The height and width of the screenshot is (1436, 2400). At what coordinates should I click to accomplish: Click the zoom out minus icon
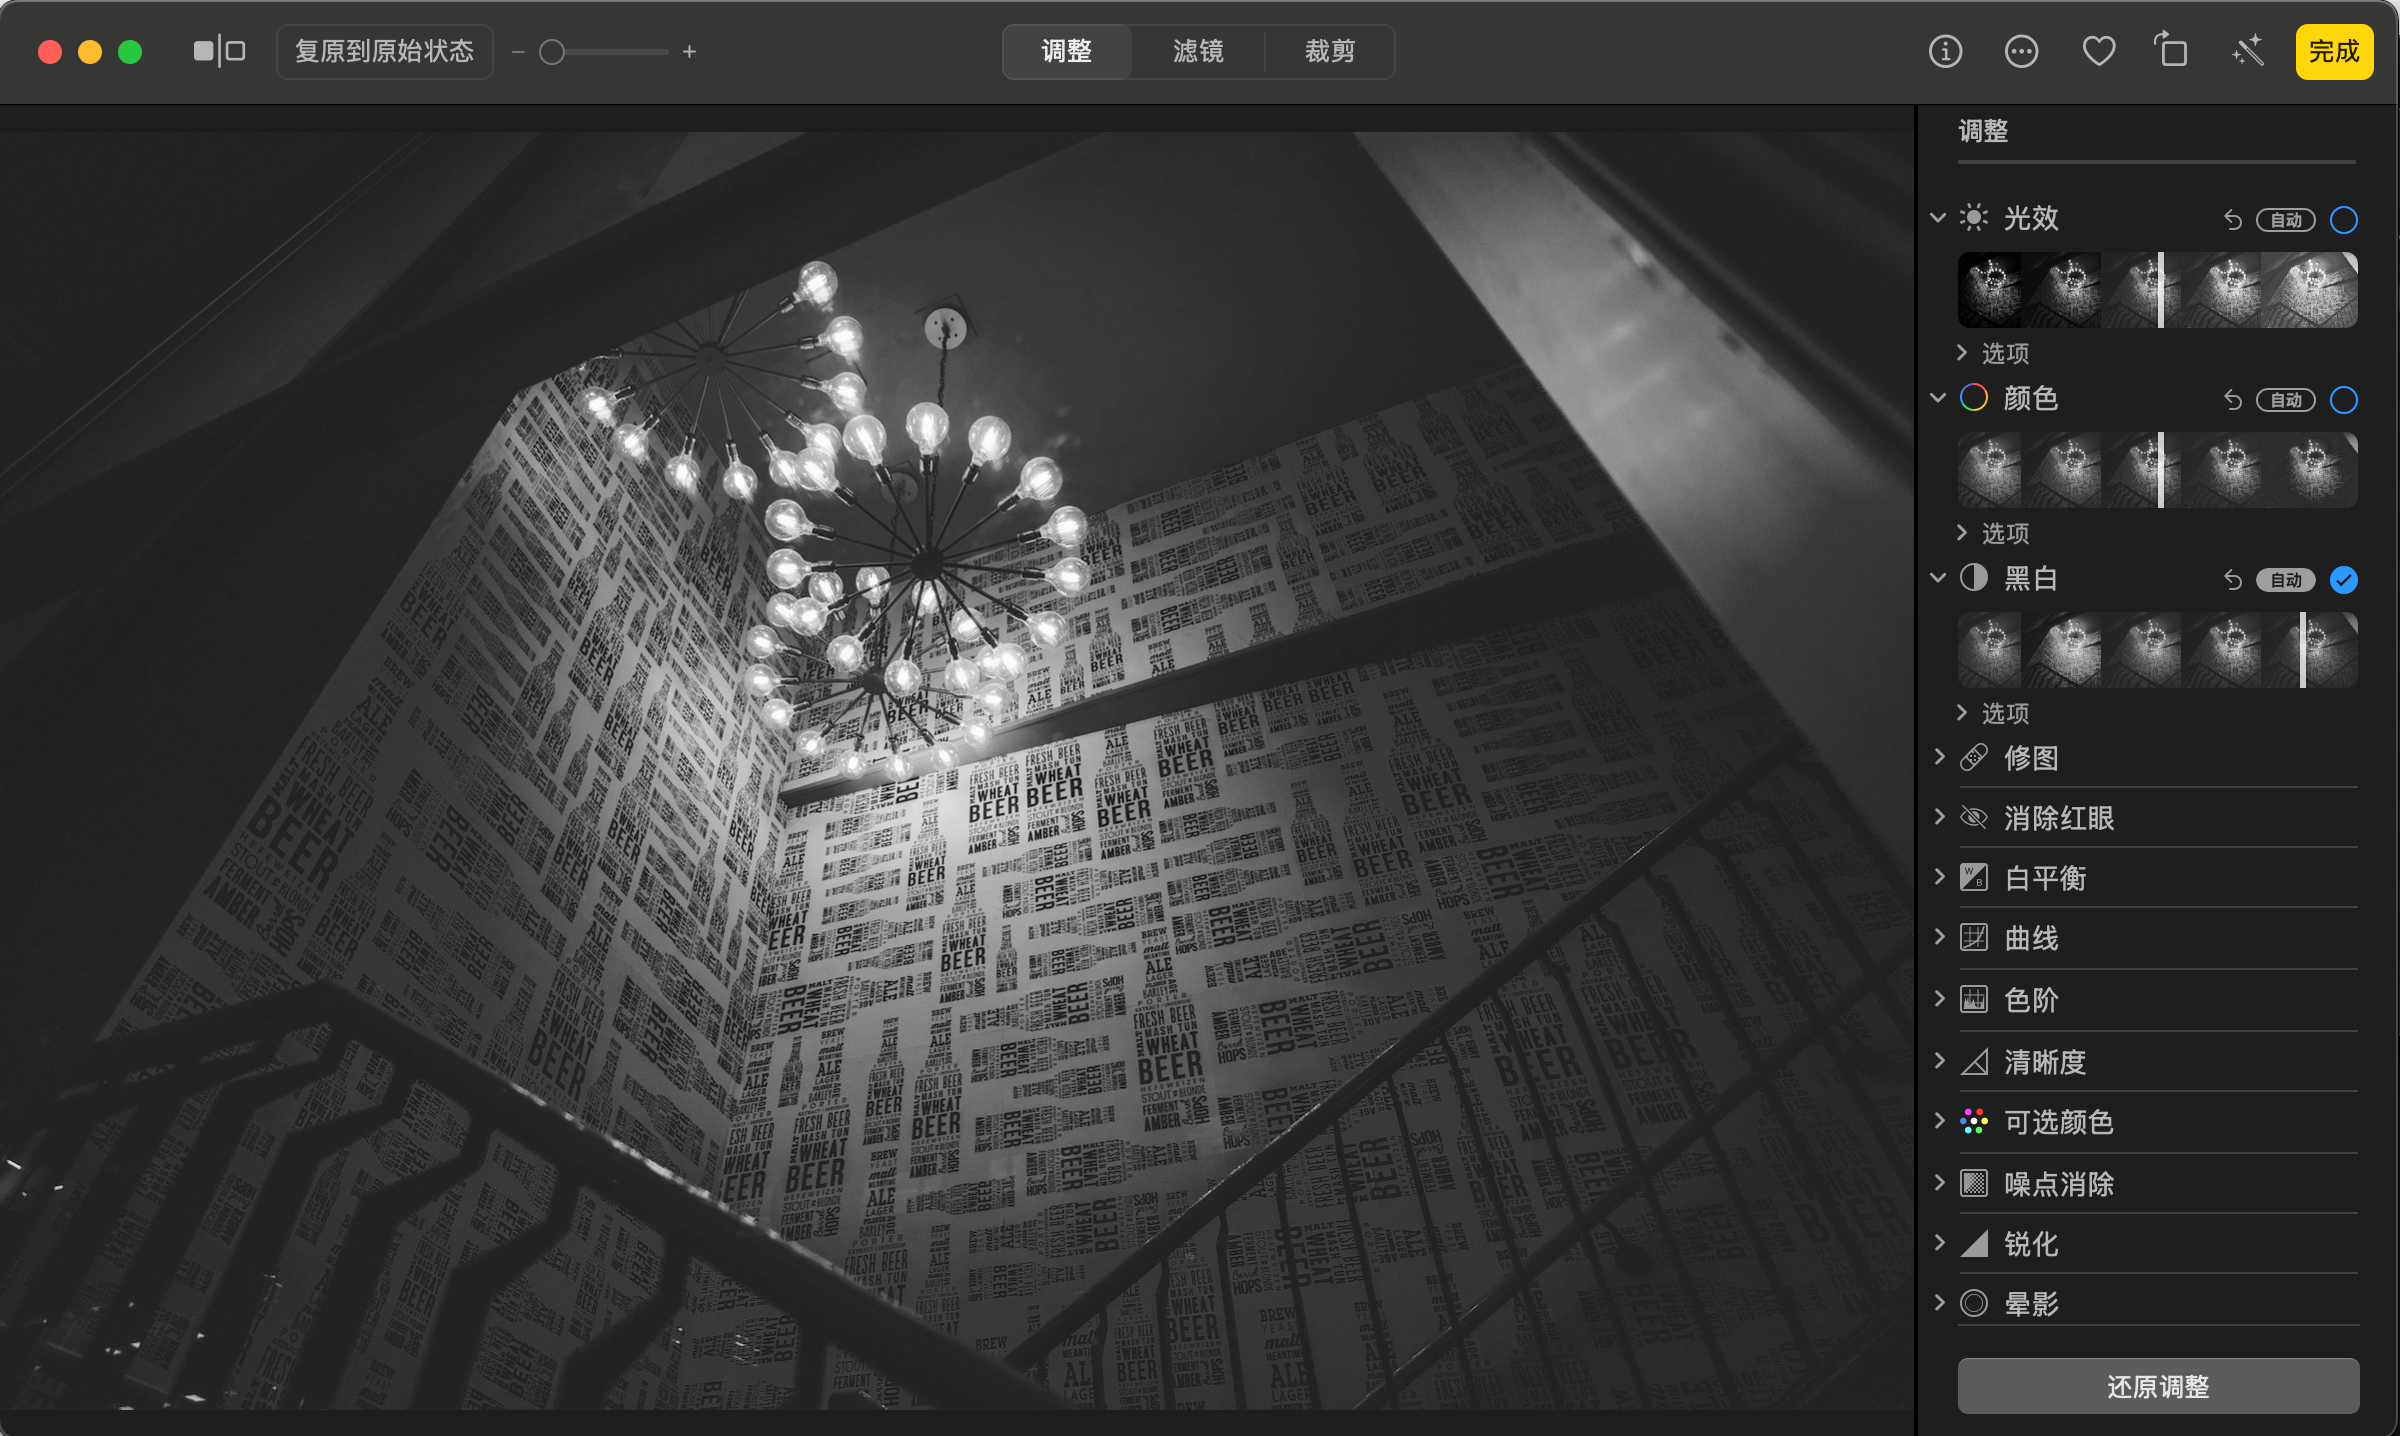click(518, 52)
